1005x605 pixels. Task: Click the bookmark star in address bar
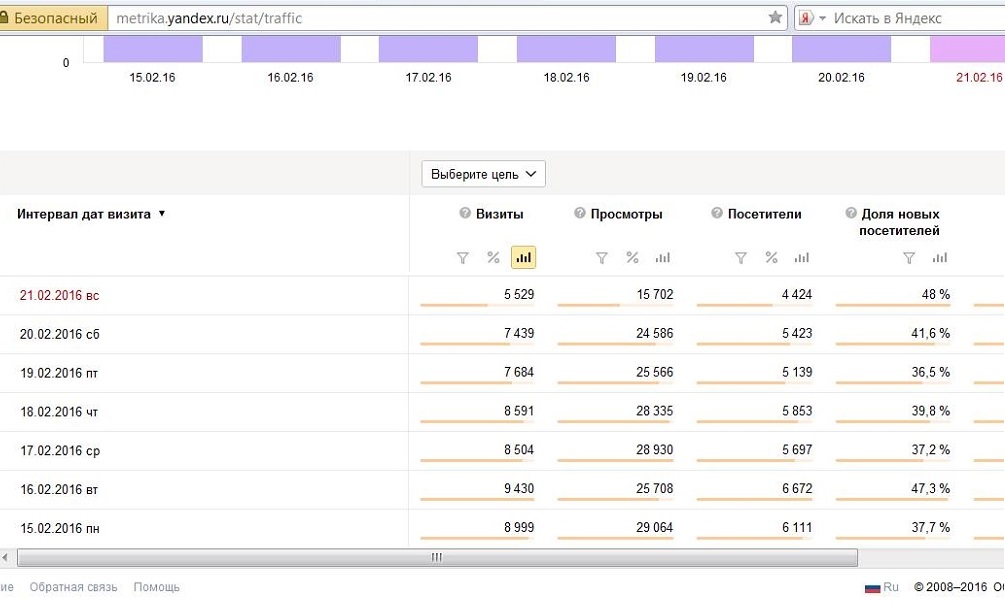point(775,17)
